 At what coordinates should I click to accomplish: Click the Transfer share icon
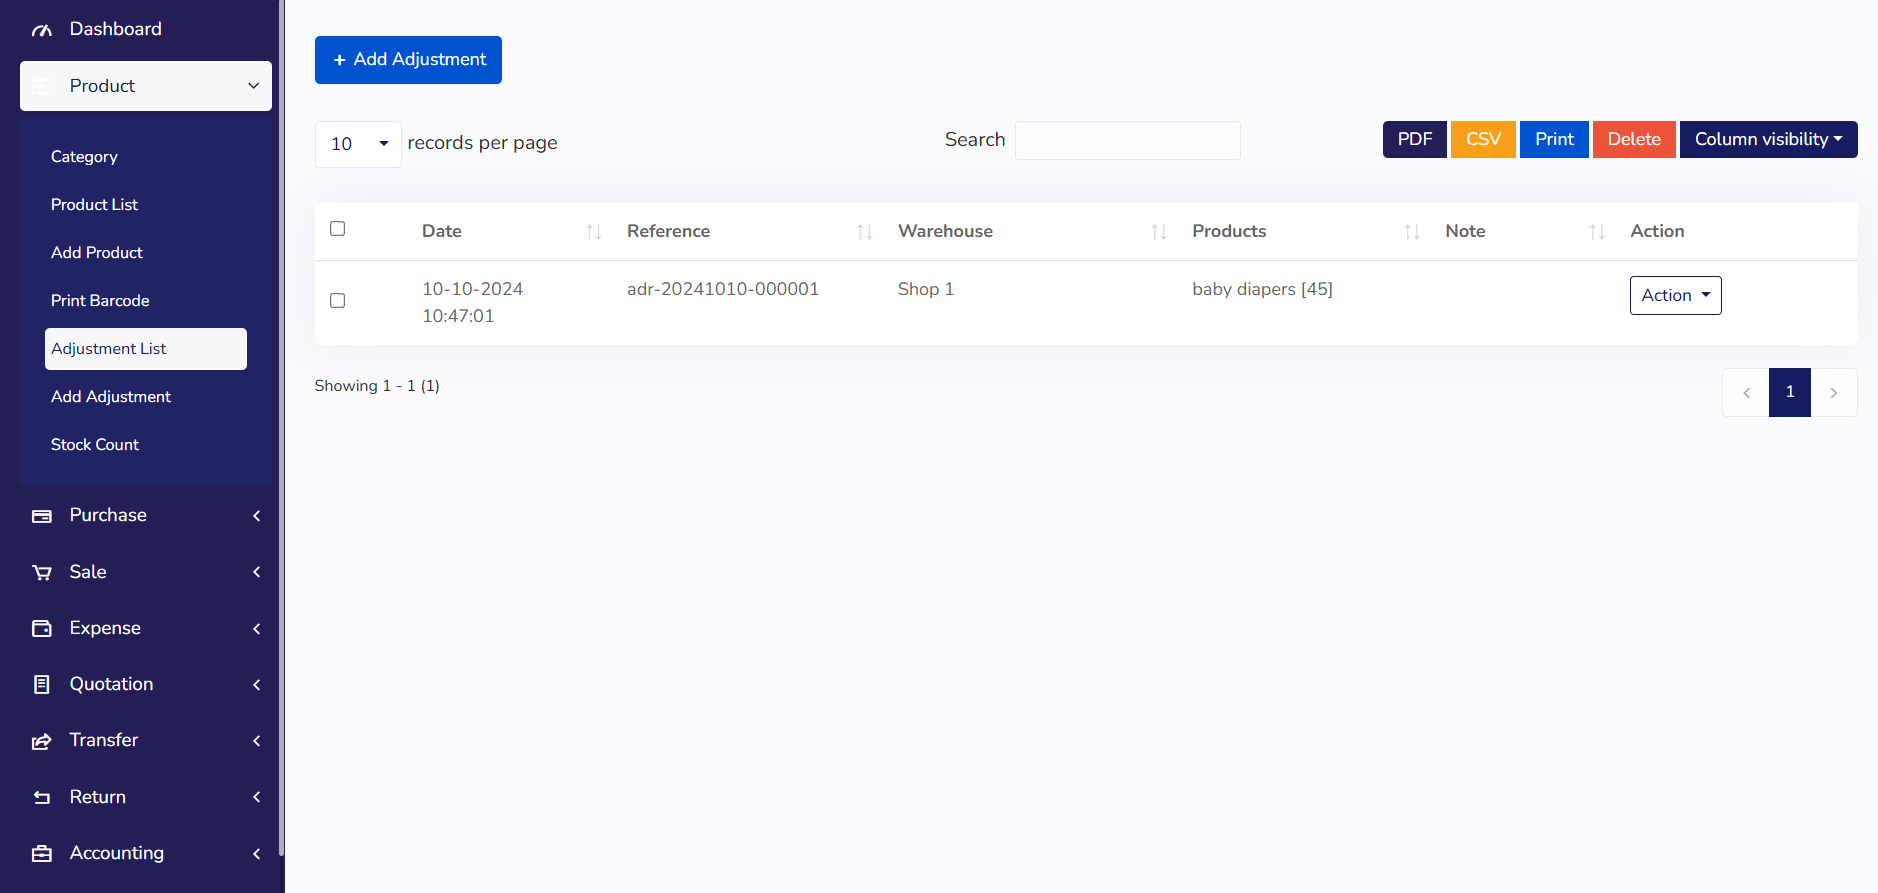41,741
